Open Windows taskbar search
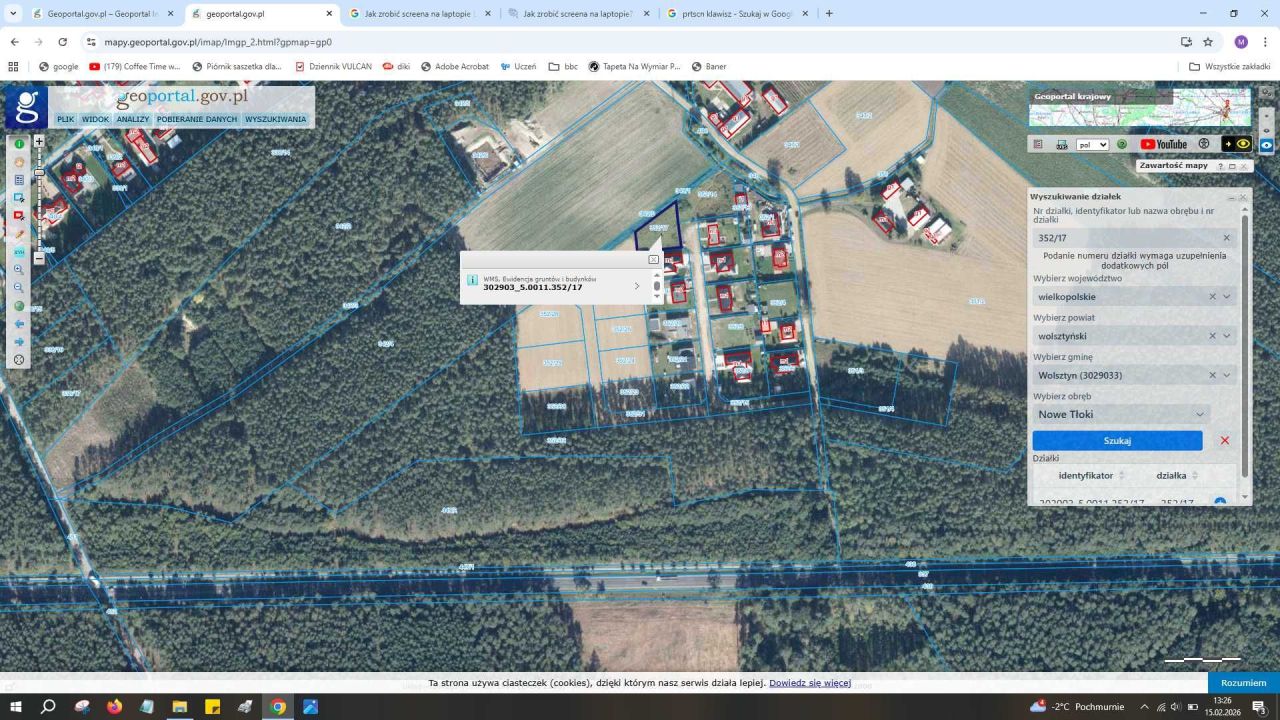Screen dimensions: 1280x720 tap(48, 707)
